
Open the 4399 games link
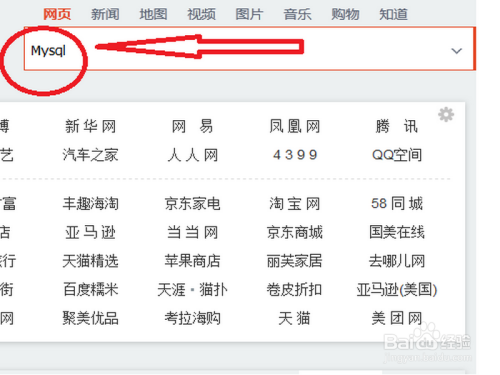coord(295,155)
